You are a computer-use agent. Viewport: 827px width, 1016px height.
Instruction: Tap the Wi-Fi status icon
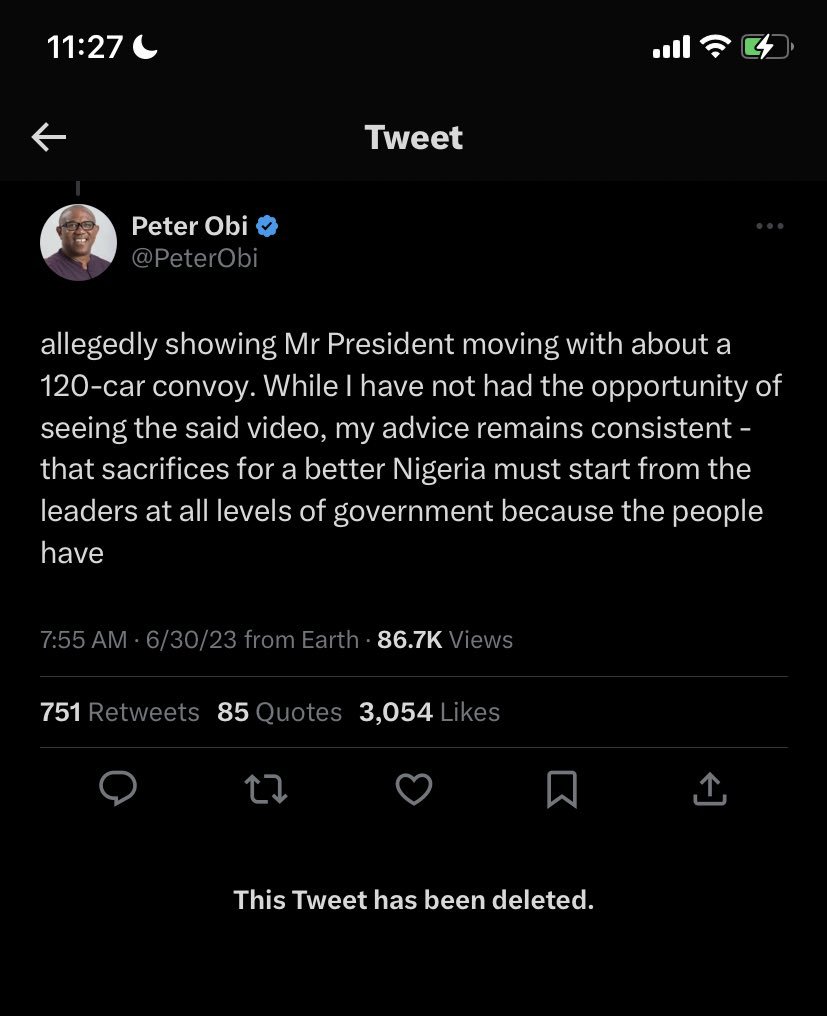(714, 47)
